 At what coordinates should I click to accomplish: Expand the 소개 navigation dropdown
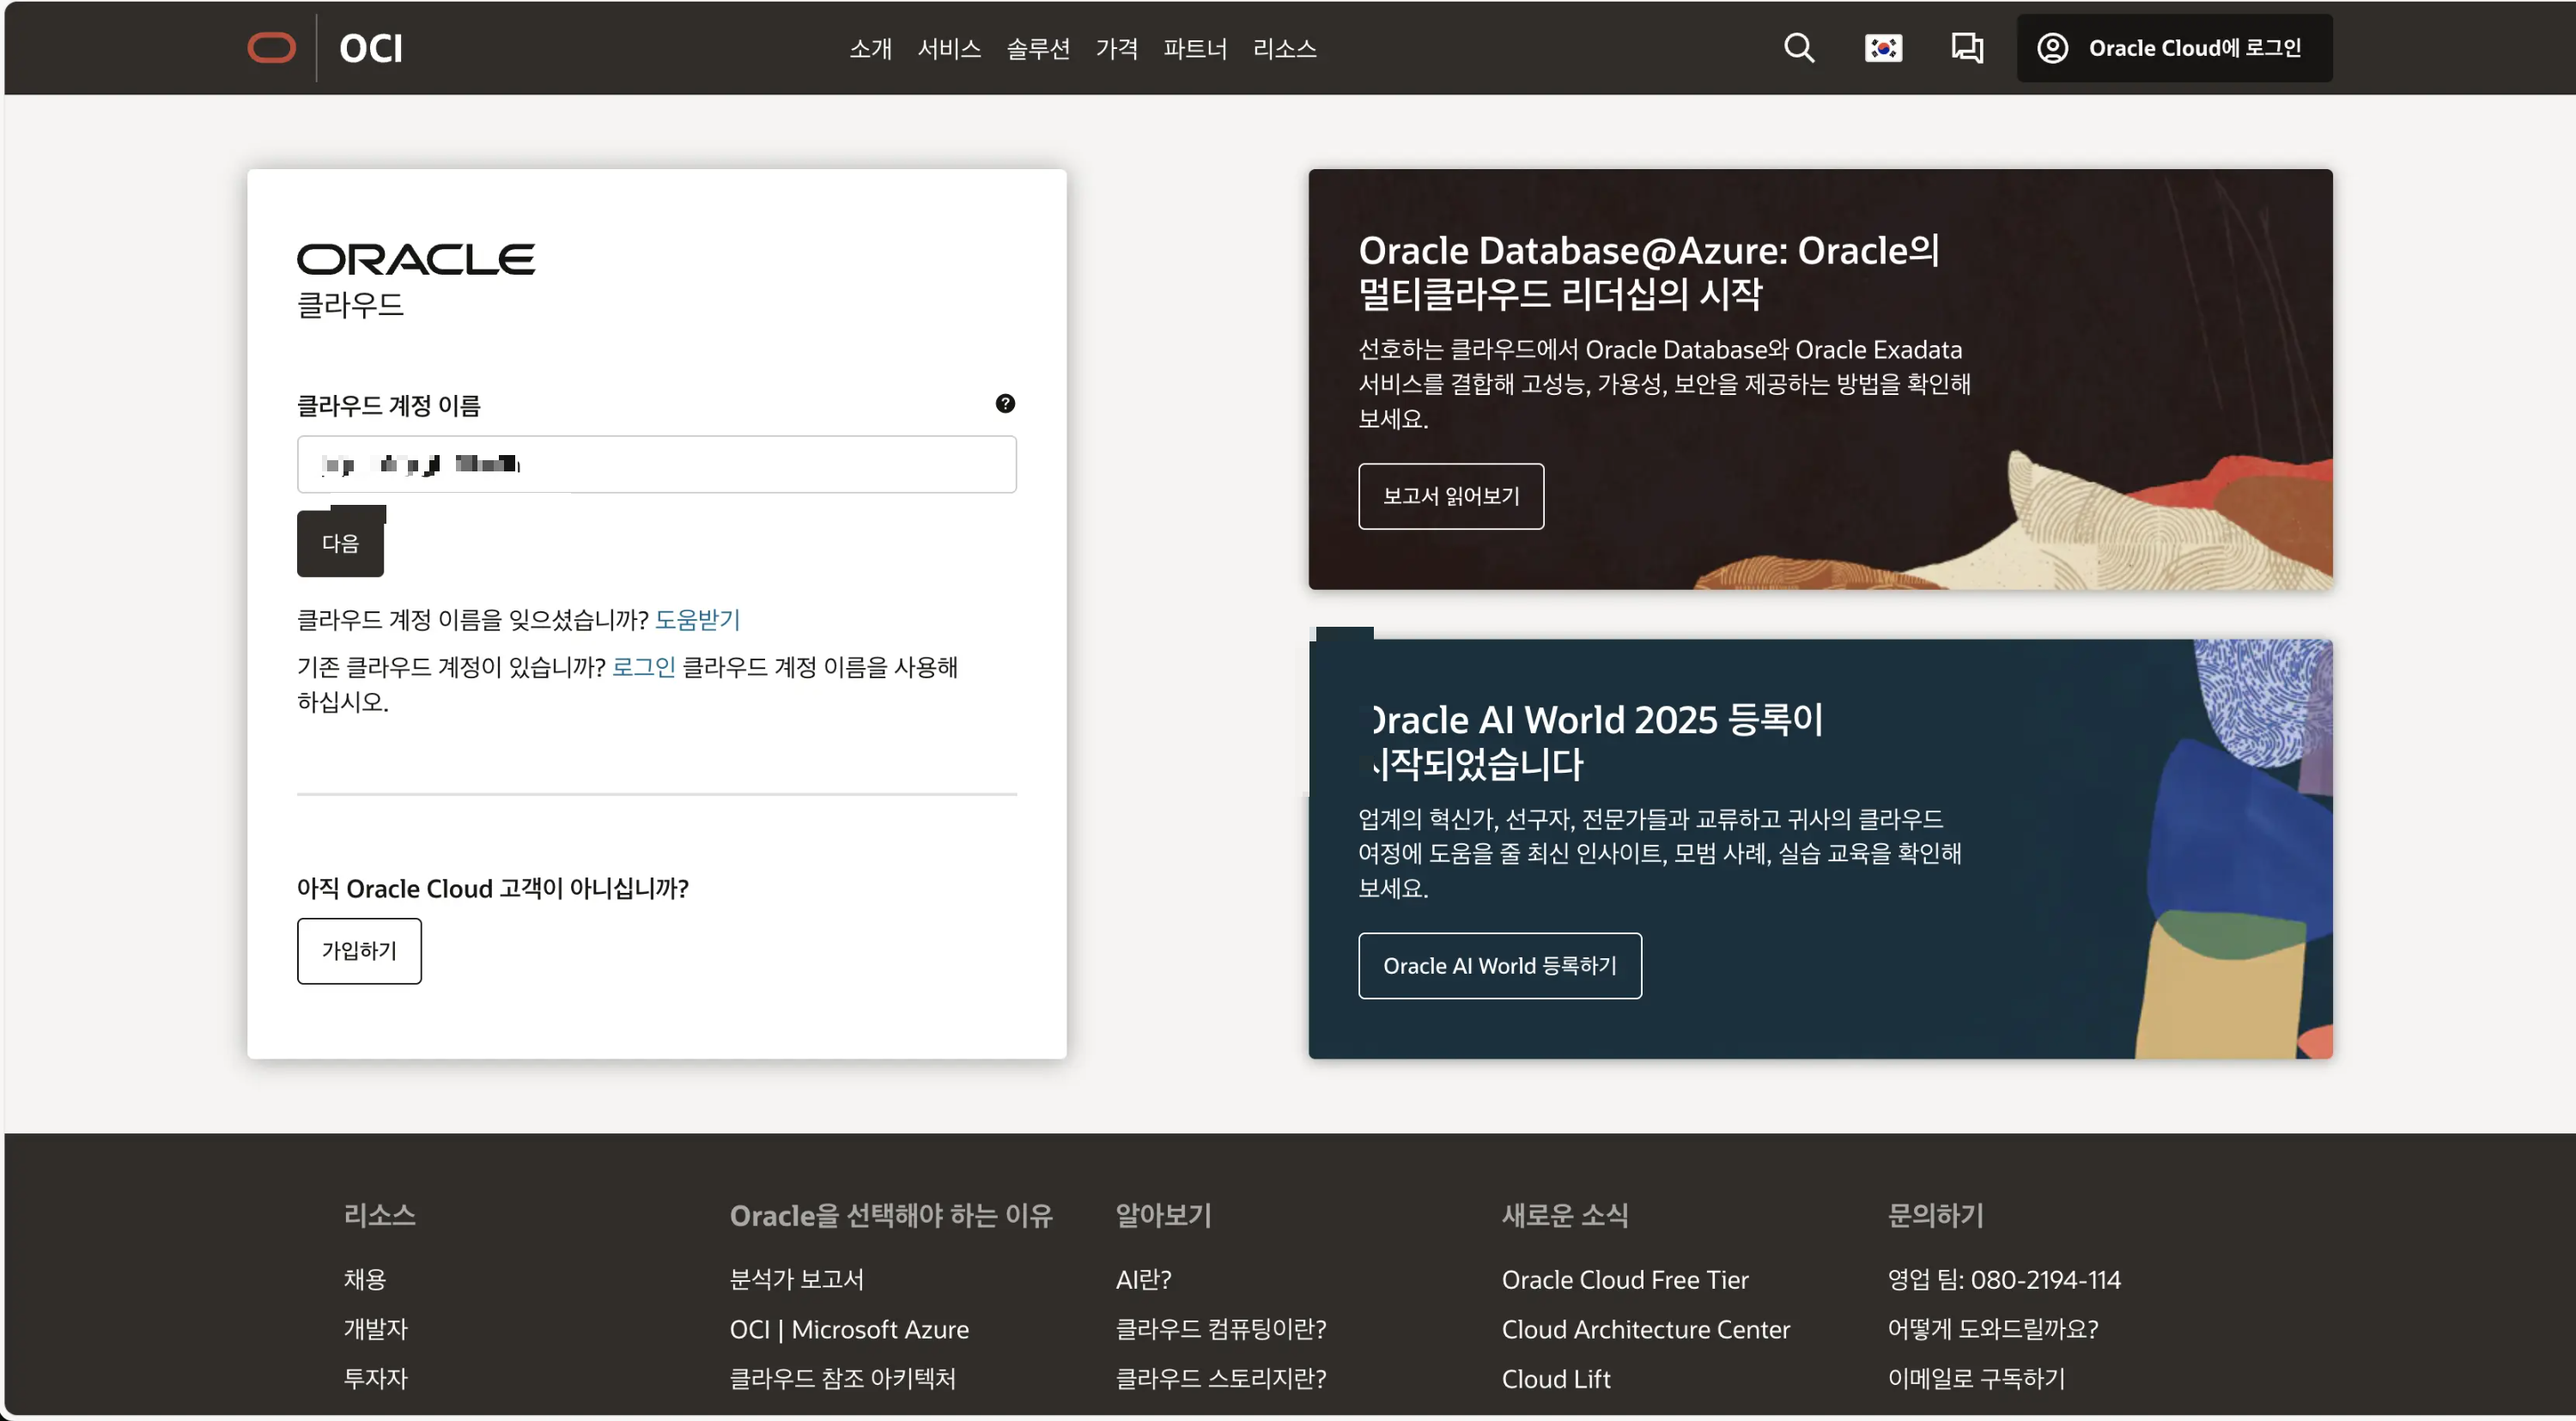(x=869, y=49)
